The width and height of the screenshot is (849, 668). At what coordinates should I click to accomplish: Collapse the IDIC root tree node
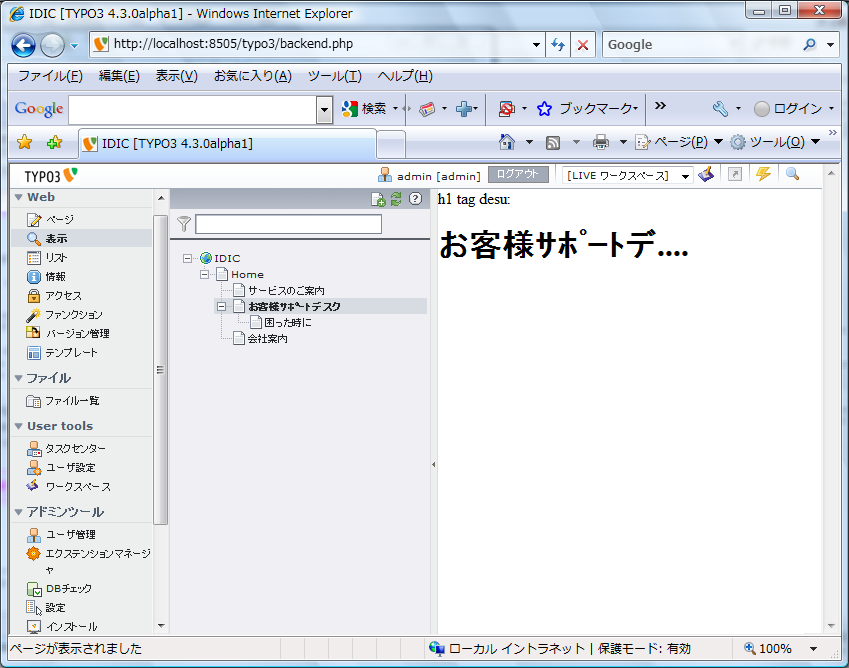pyautogui.click(x=187, y=259)
